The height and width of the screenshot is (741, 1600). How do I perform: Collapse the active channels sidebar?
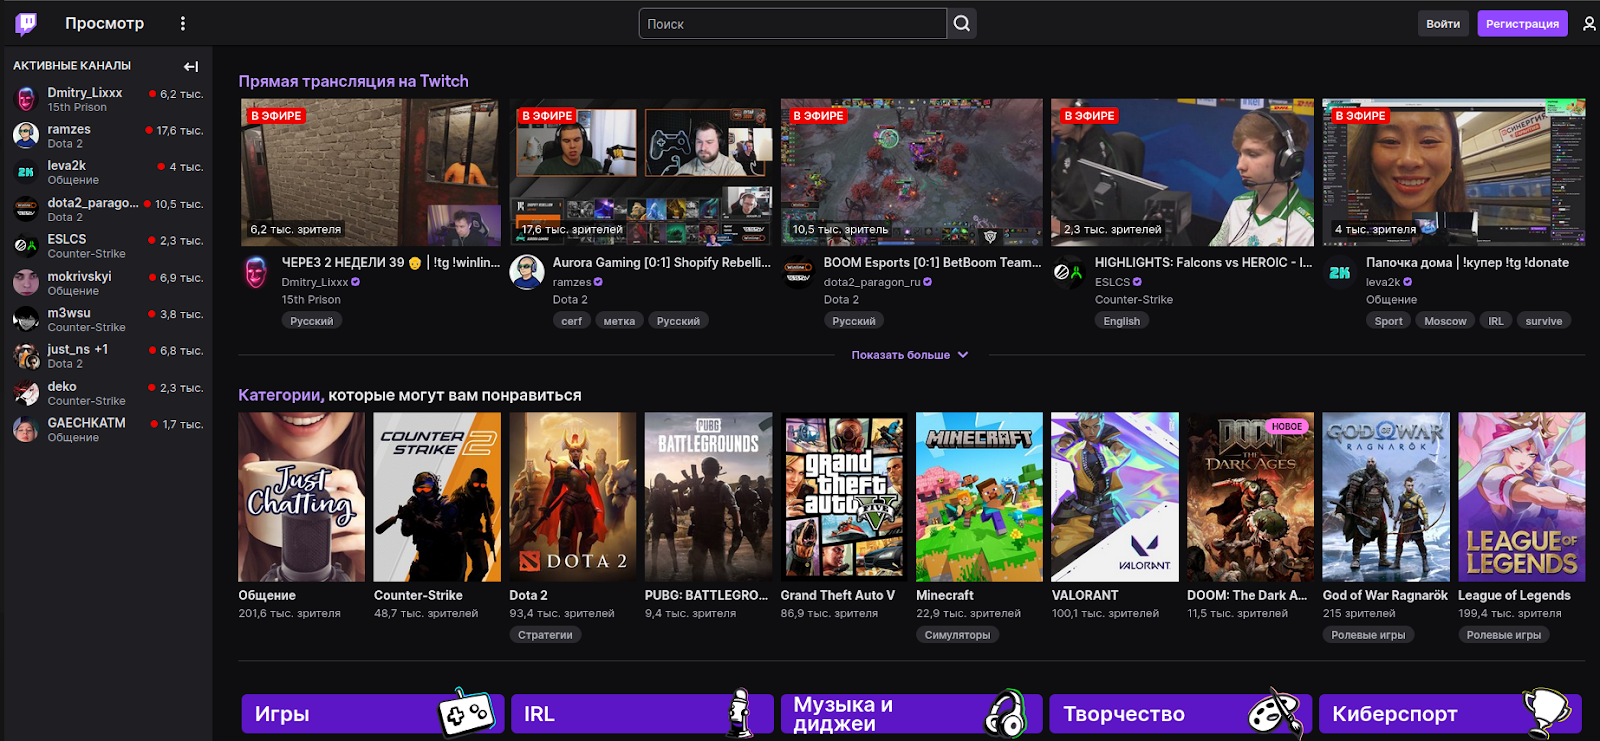click(191, 66)
